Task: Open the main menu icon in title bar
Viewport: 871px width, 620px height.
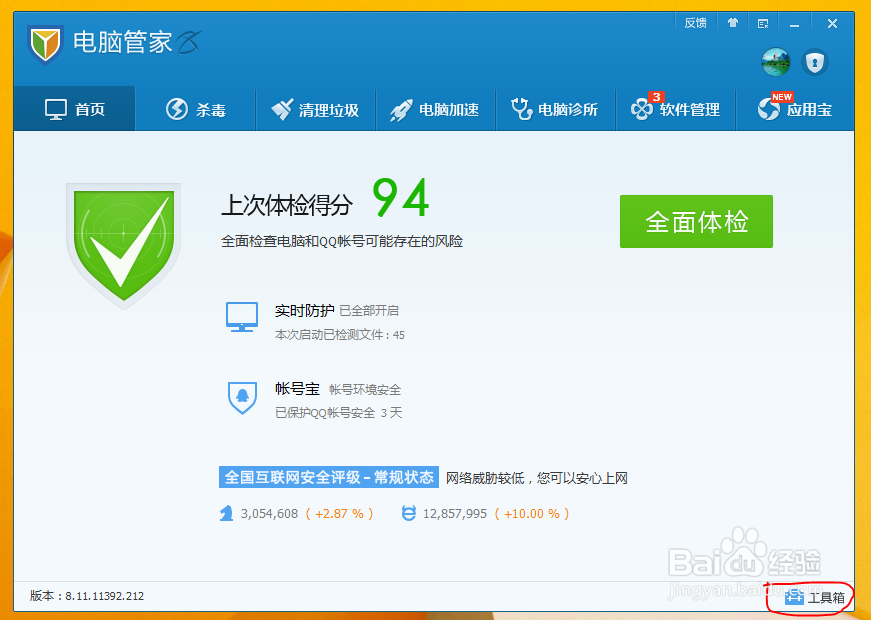Action: (x=763, y=23)
